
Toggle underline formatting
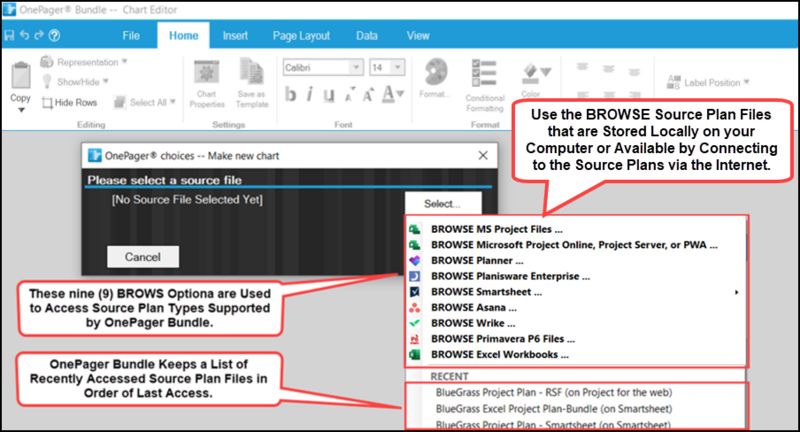[329, 94]
